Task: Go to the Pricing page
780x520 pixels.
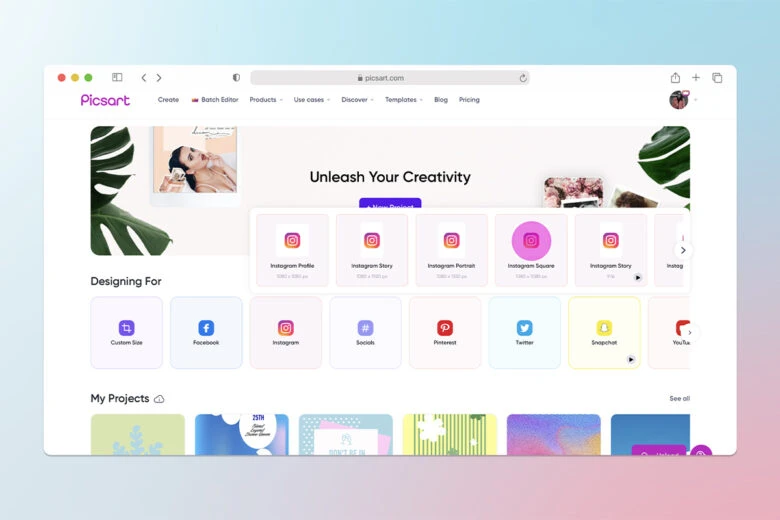Action: click(x=469, y=100)
